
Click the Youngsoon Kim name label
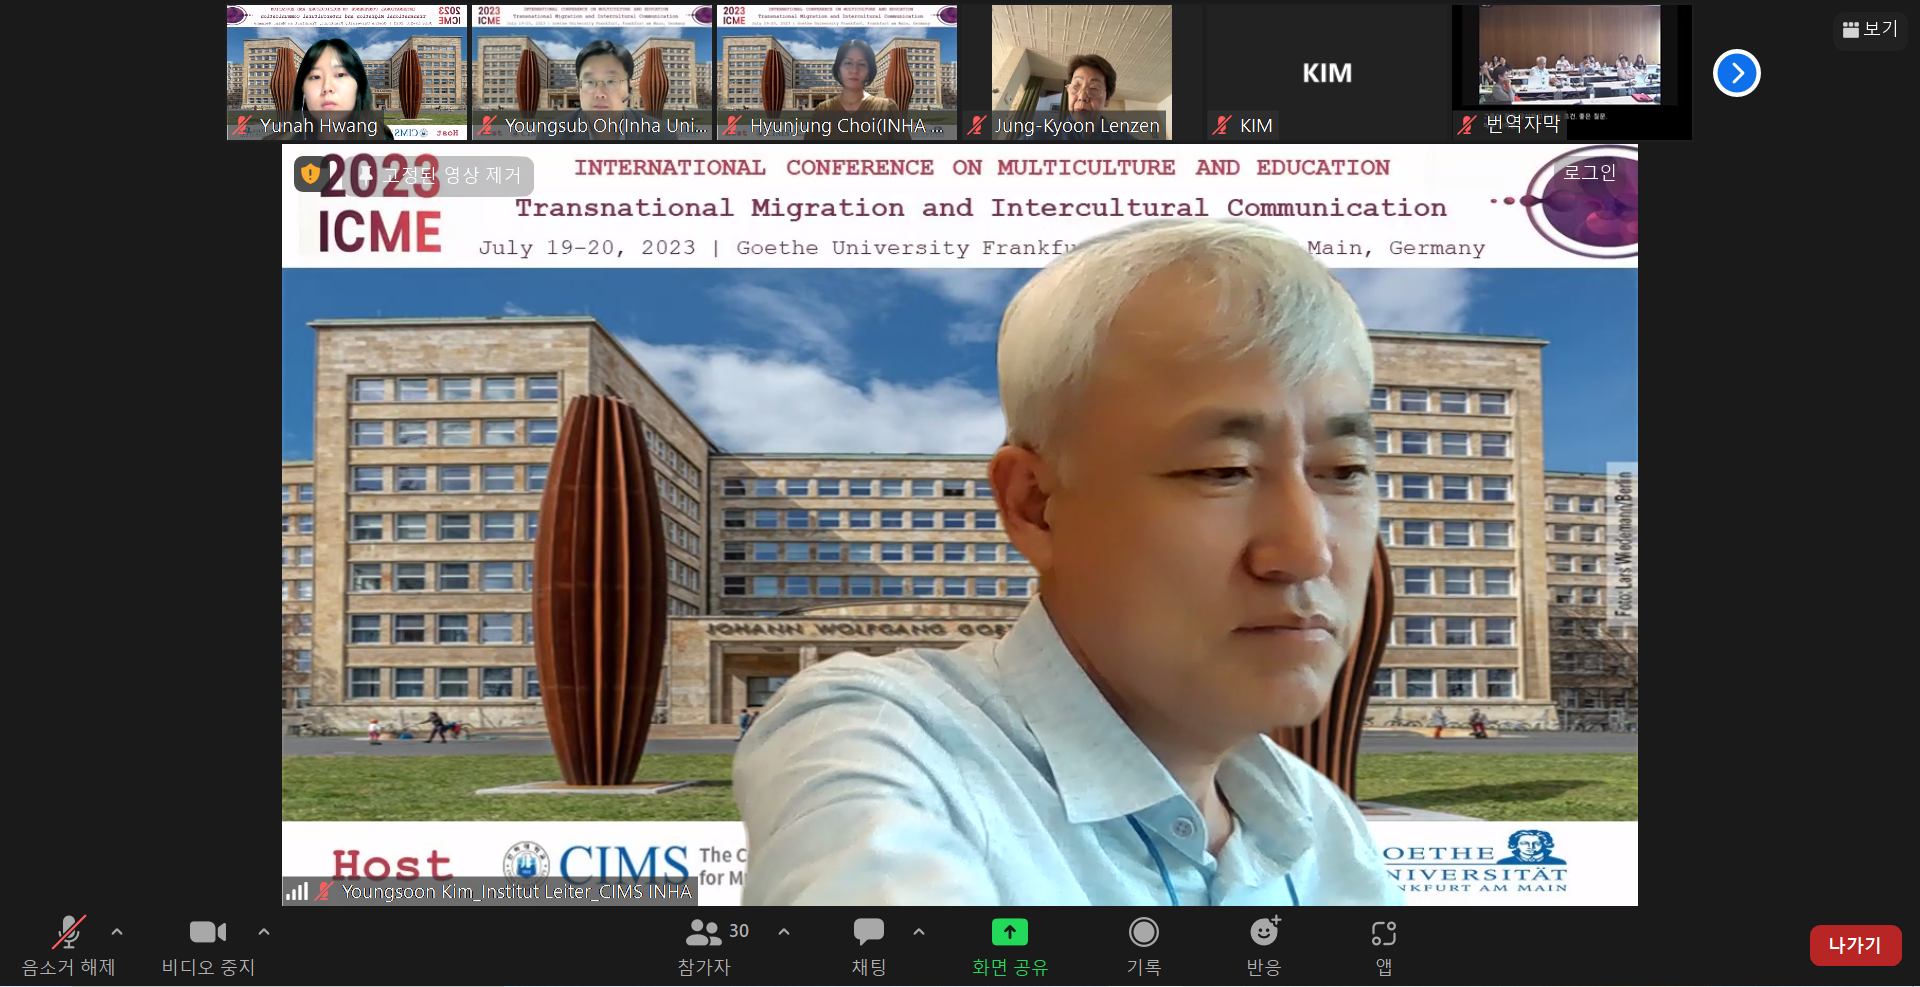tap(516, 891)
